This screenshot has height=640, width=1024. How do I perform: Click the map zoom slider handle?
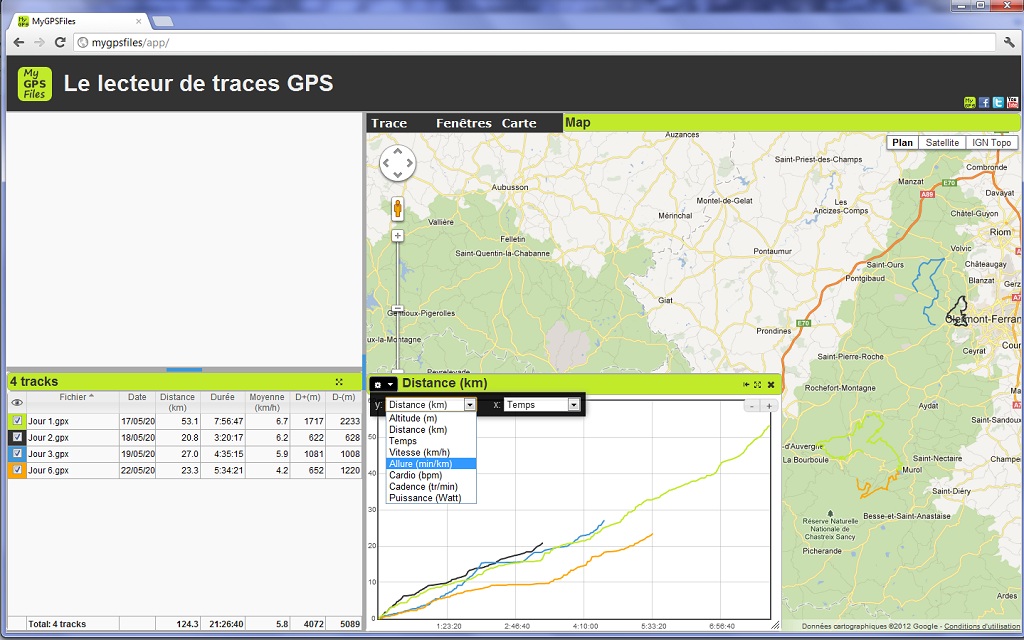(x=397, y=309)
